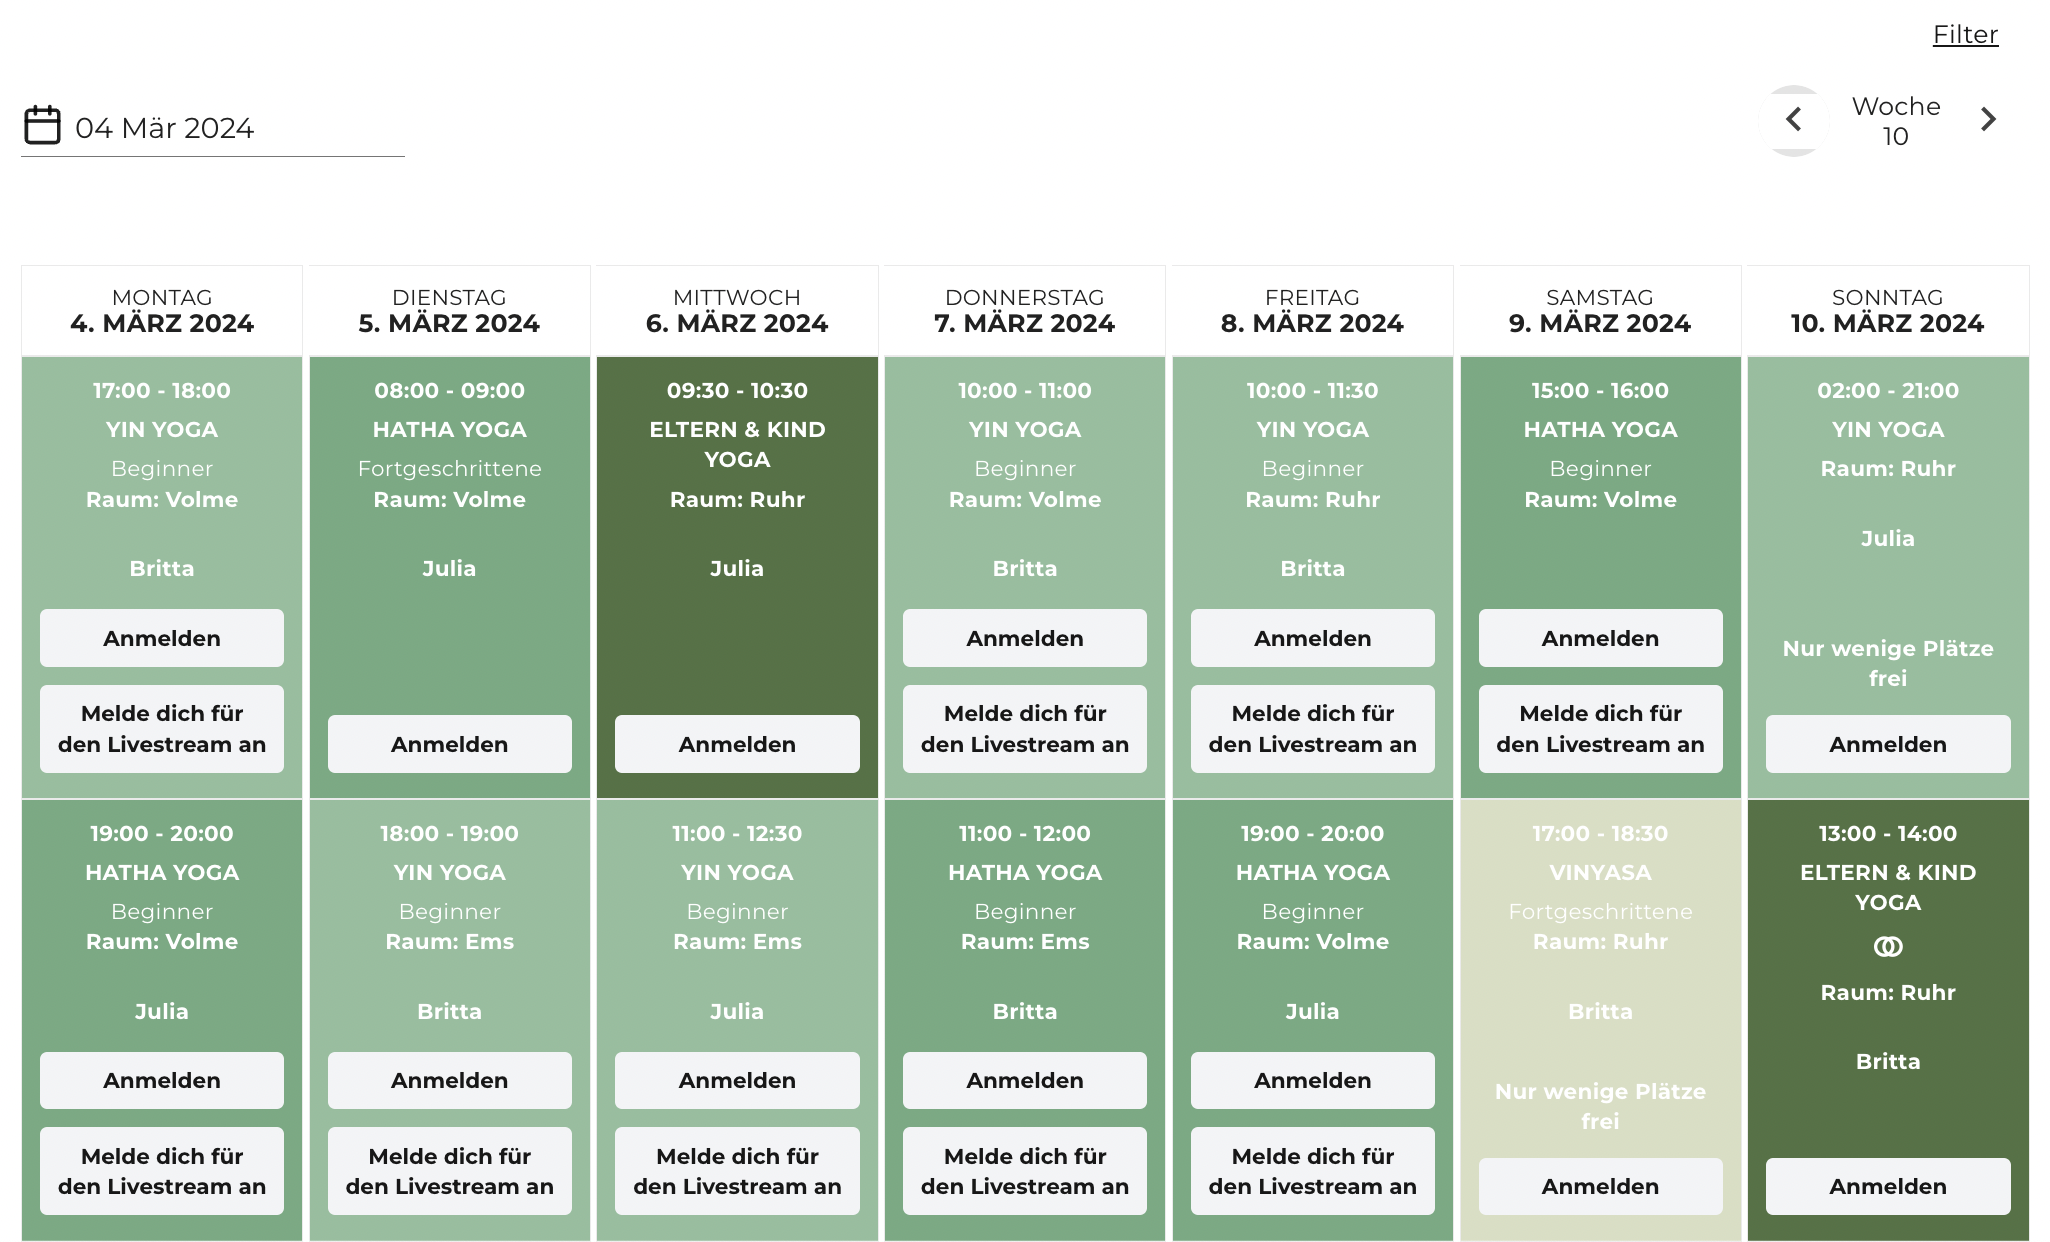
Task: Select the Donnerstag 7. März 2024 header
Action: [x=1024, y=311]
